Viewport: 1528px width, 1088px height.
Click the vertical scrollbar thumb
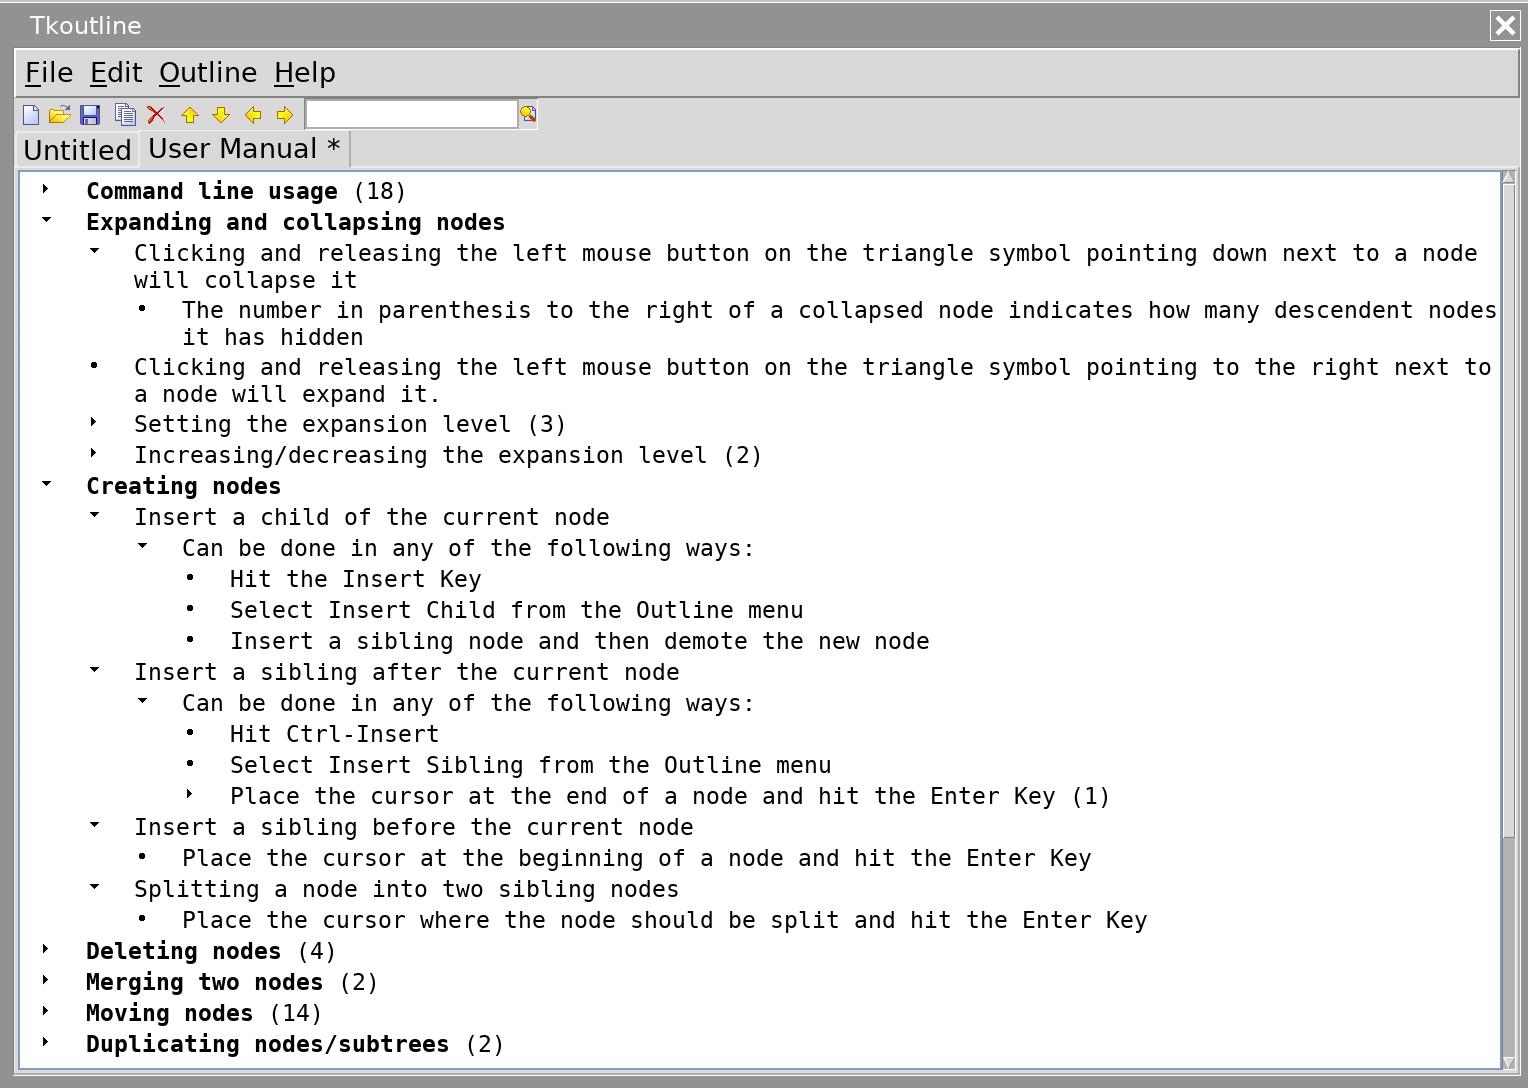1509,510
